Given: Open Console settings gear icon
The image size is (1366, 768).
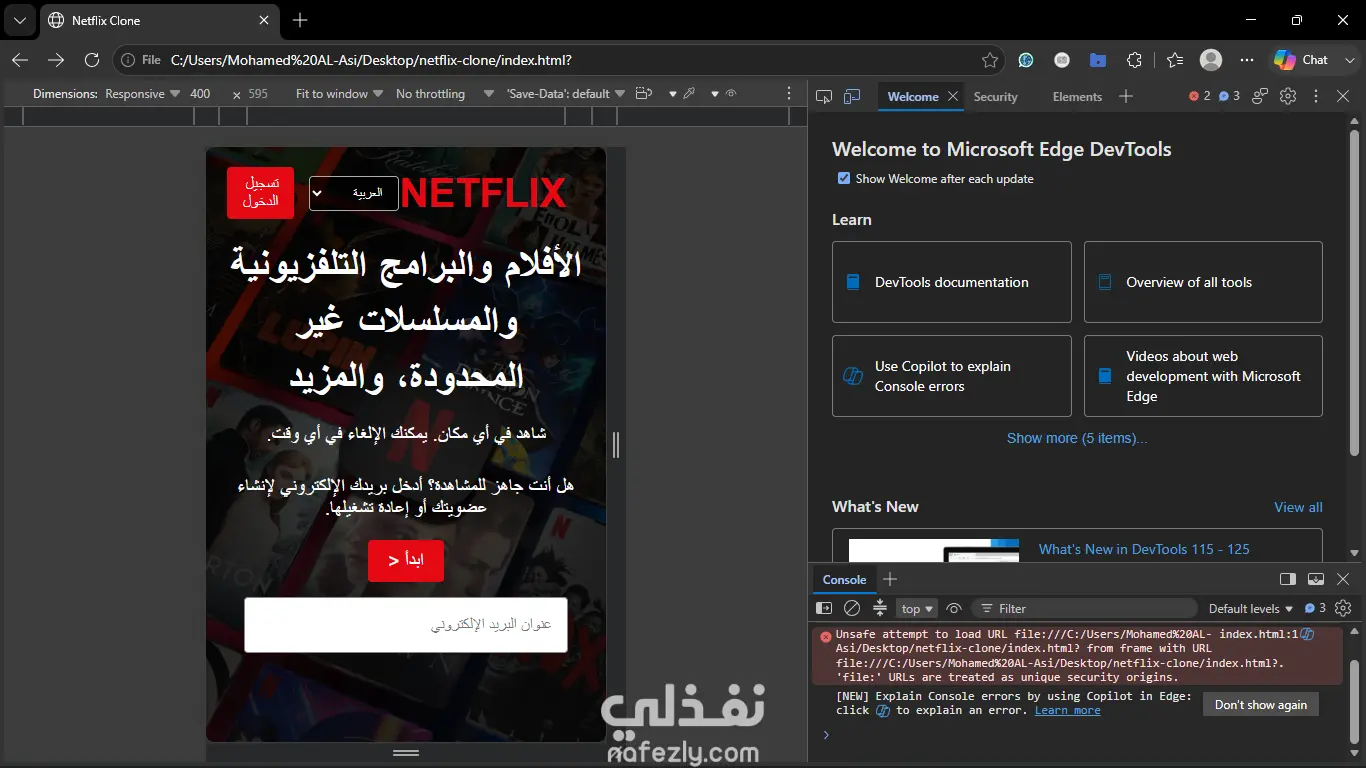Looking at the screenshot, I should coord(1343,608).
